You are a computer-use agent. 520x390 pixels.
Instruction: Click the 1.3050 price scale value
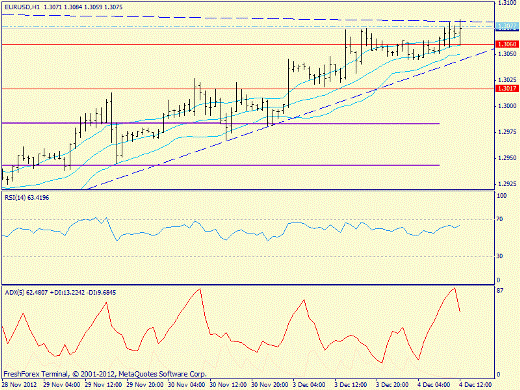tap(507, 53)
